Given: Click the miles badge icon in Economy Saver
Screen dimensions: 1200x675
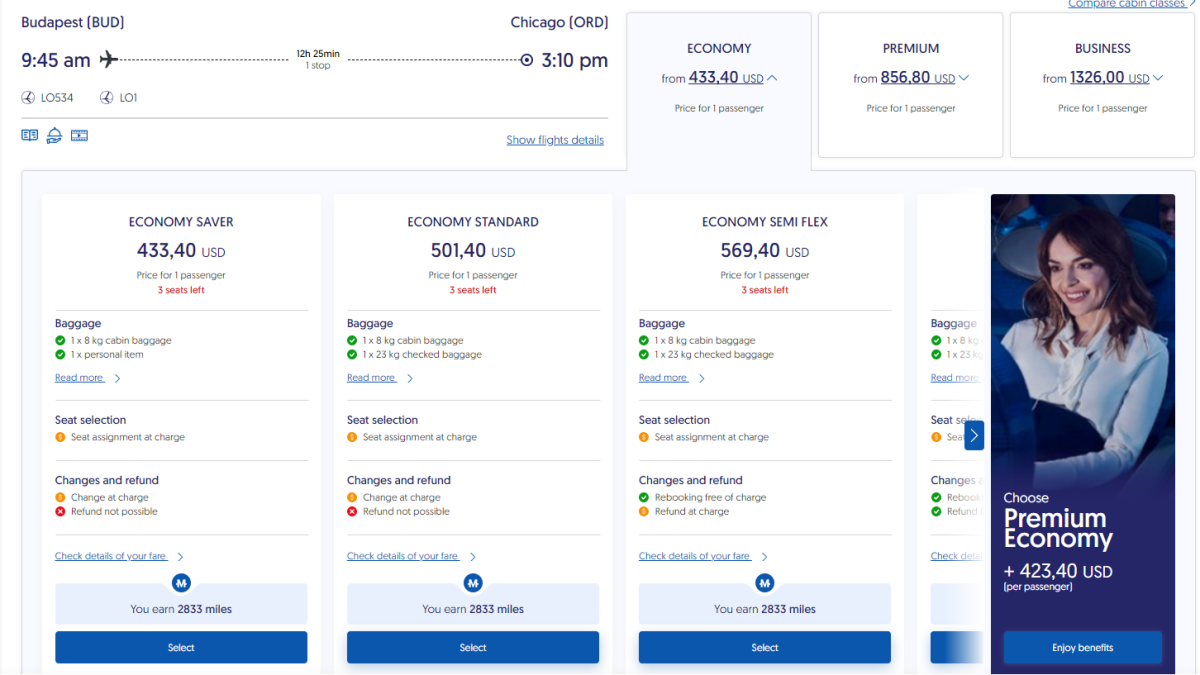Looking at the screenshot, I should (x=181, y=582).
